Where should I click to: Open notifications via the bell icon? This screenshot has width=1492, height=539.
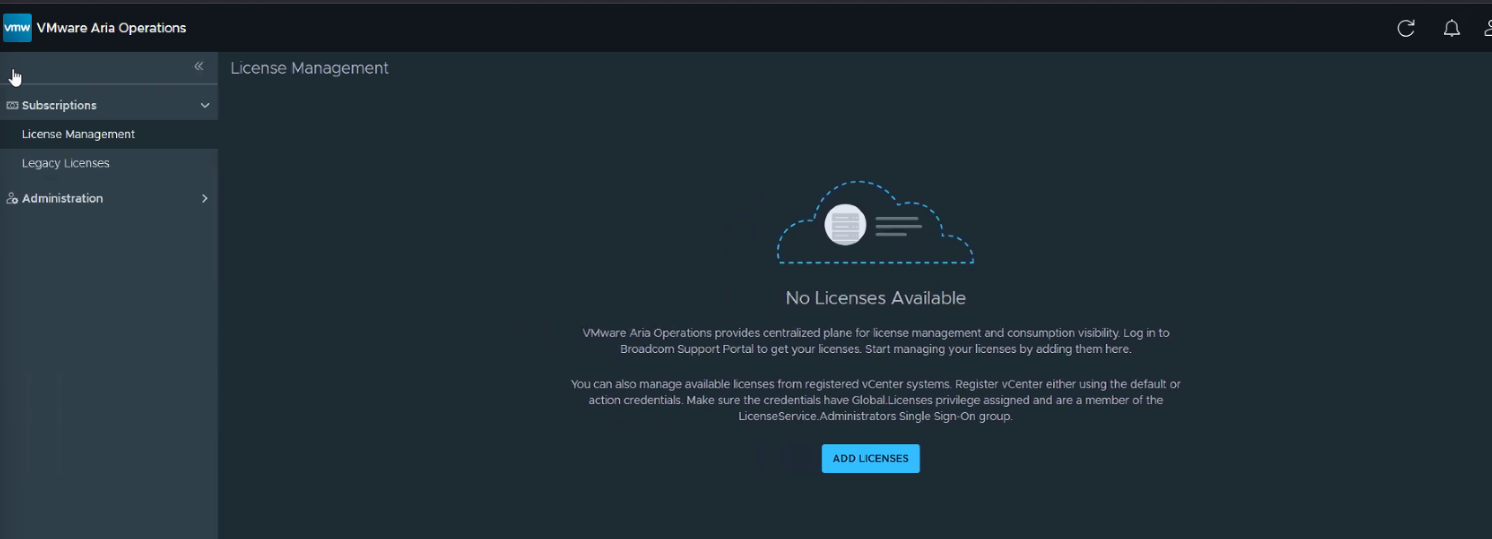coord(1452,28)
